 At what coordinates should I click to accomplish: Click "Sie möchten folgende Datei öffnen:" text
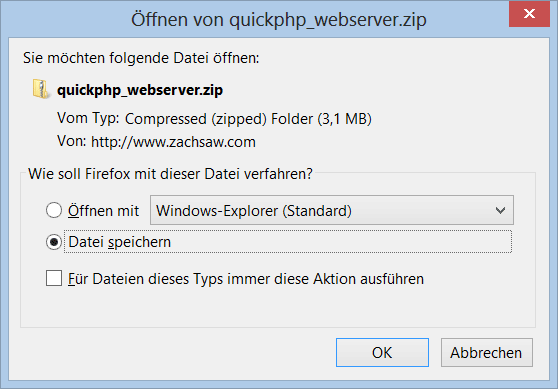(141, 58)
